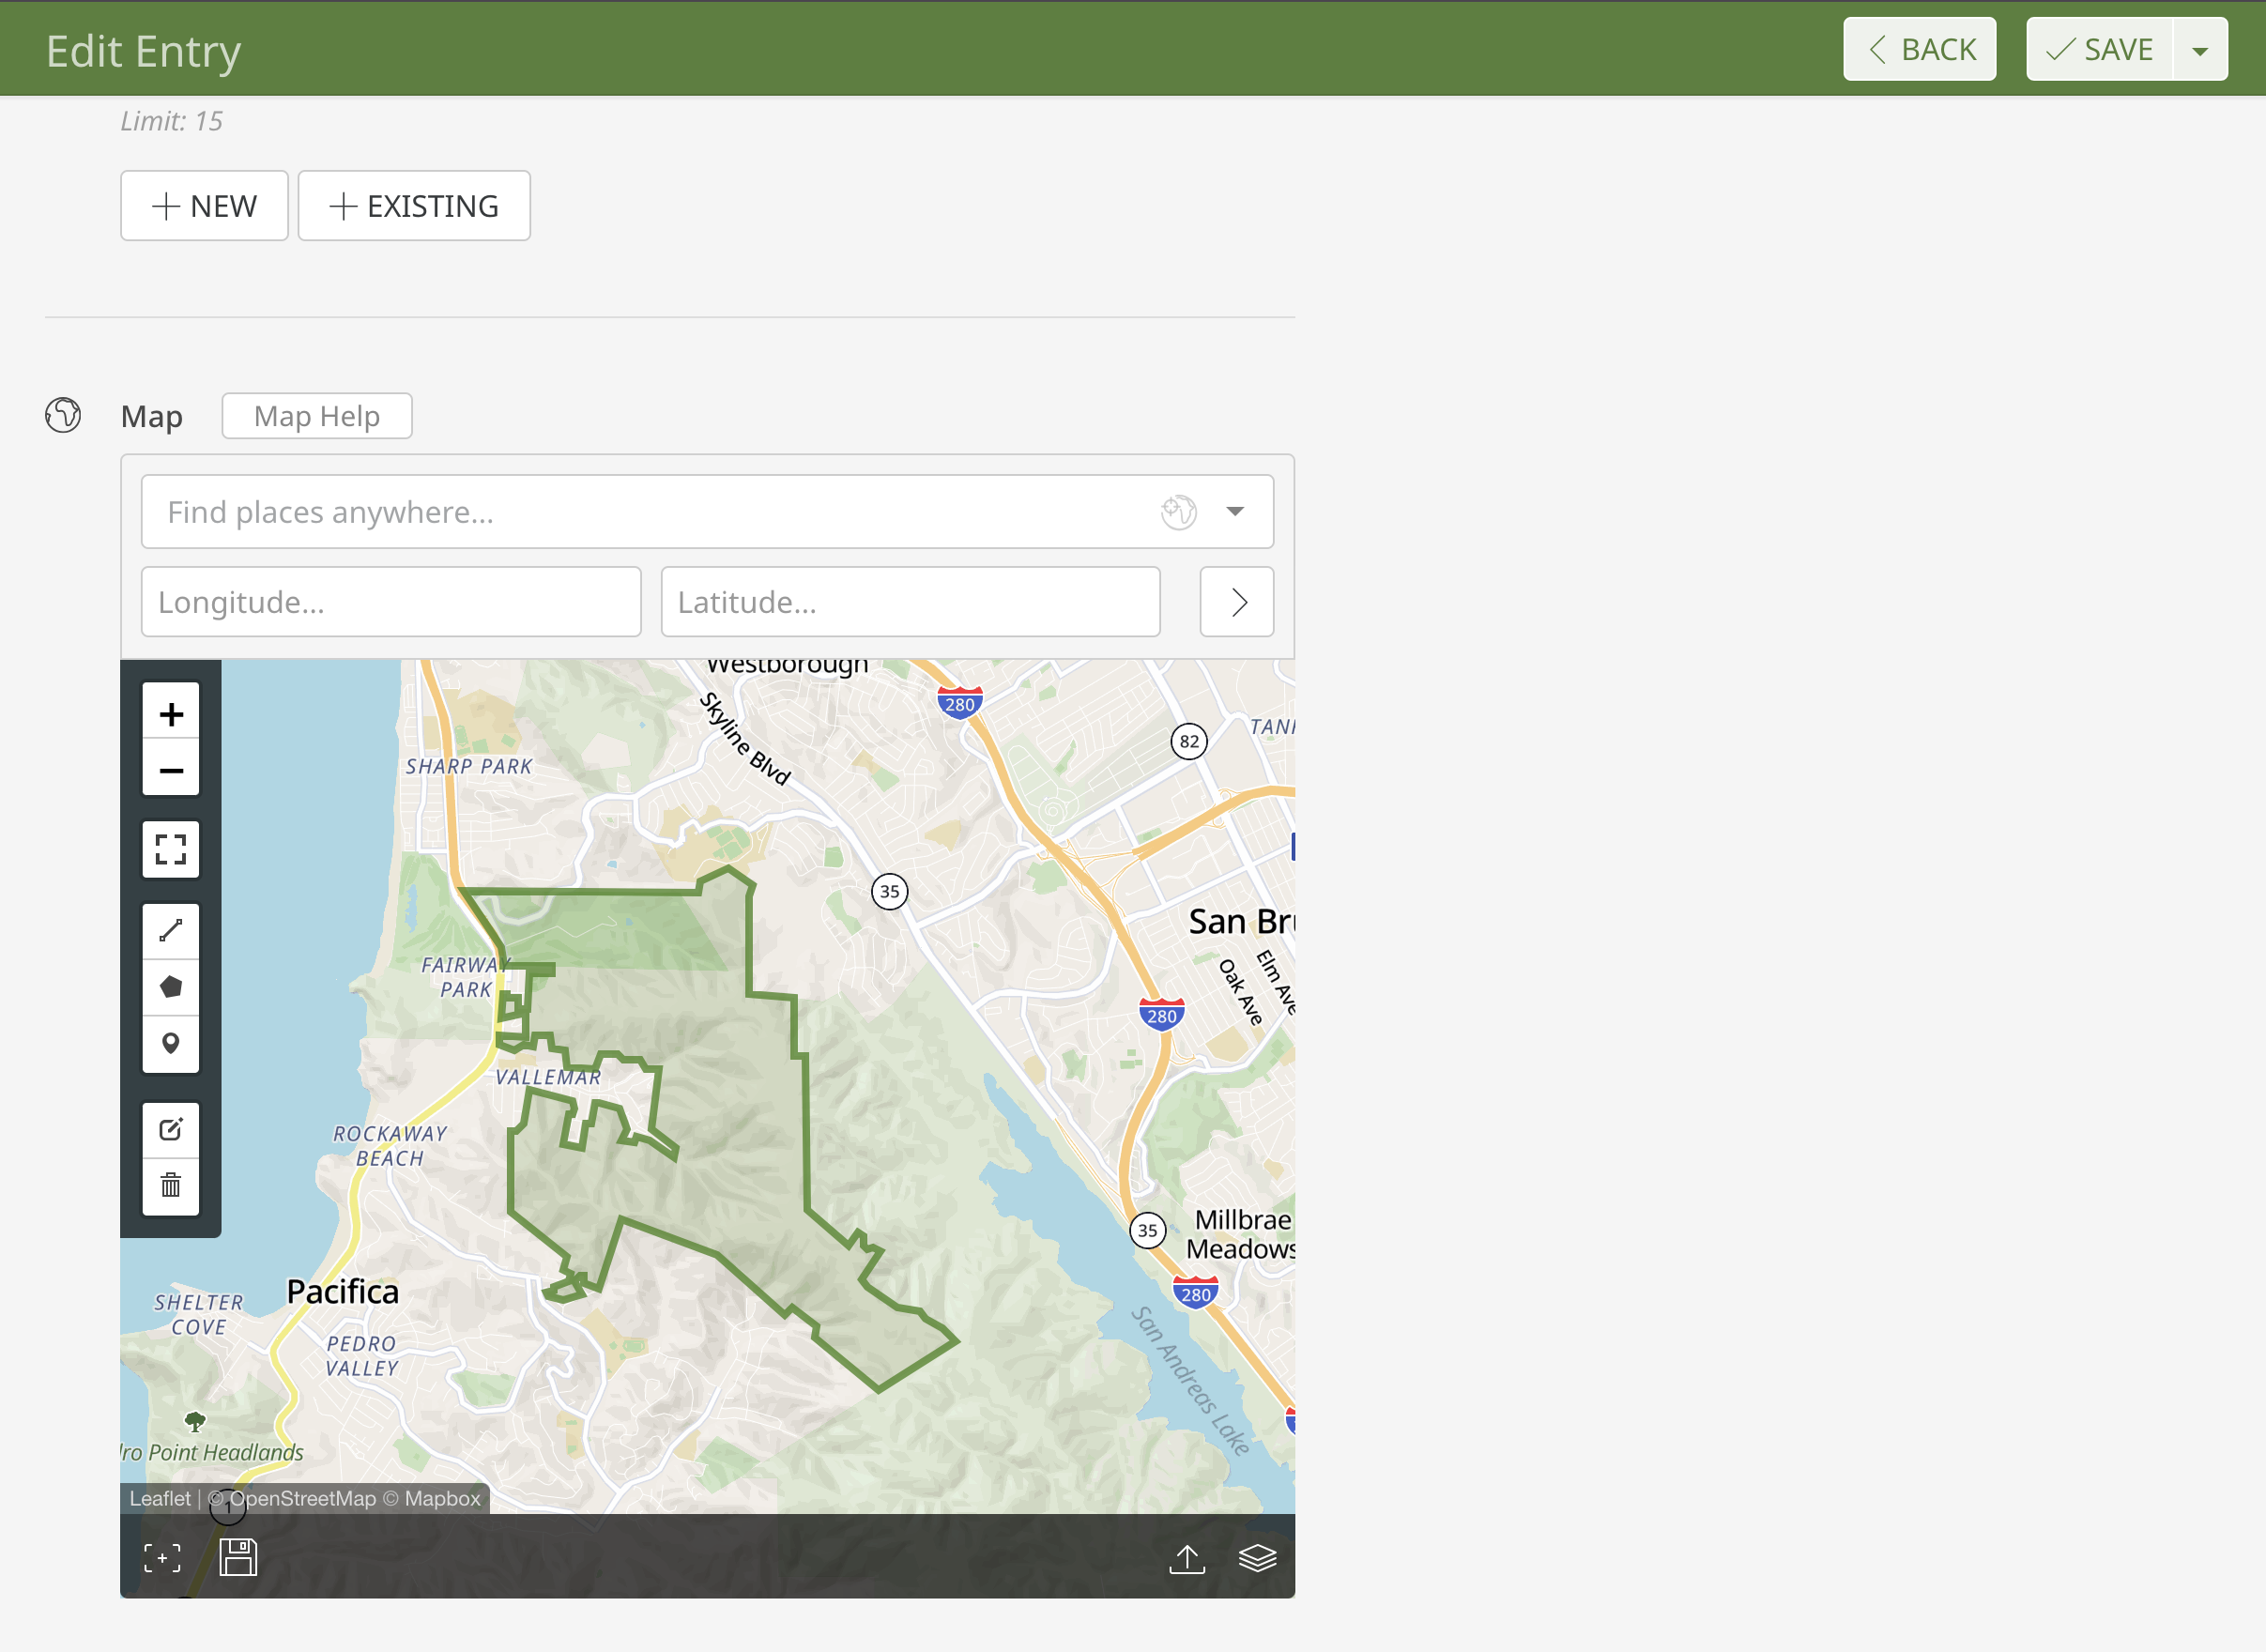
Task: Activate the edit layers tool
Action: point(171,1130)
